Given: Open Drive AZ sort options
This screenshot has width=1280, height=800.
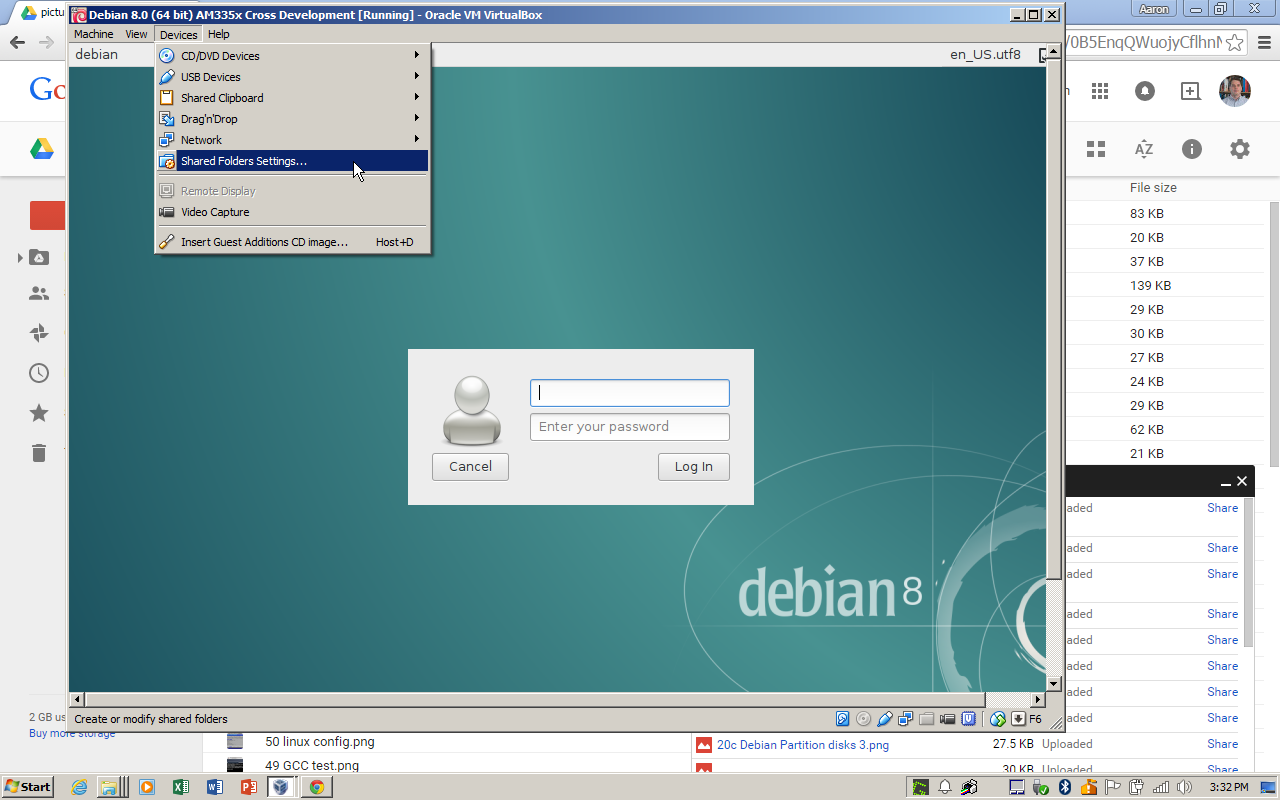Looking at the screenshot, I should [x=1144, y=149].
